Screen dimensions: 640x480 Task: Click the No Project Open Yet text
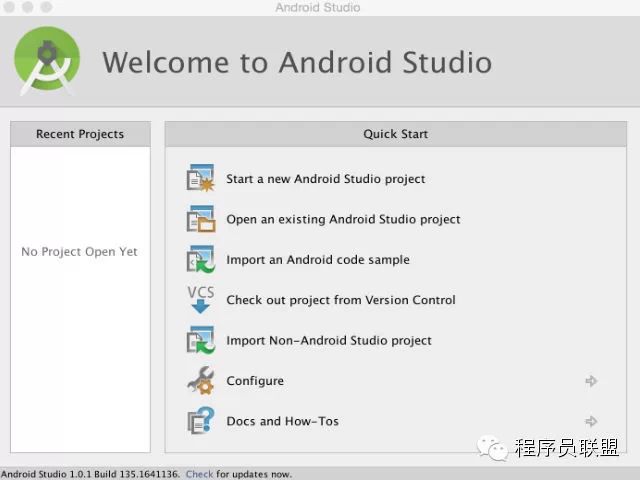point(79,252)
